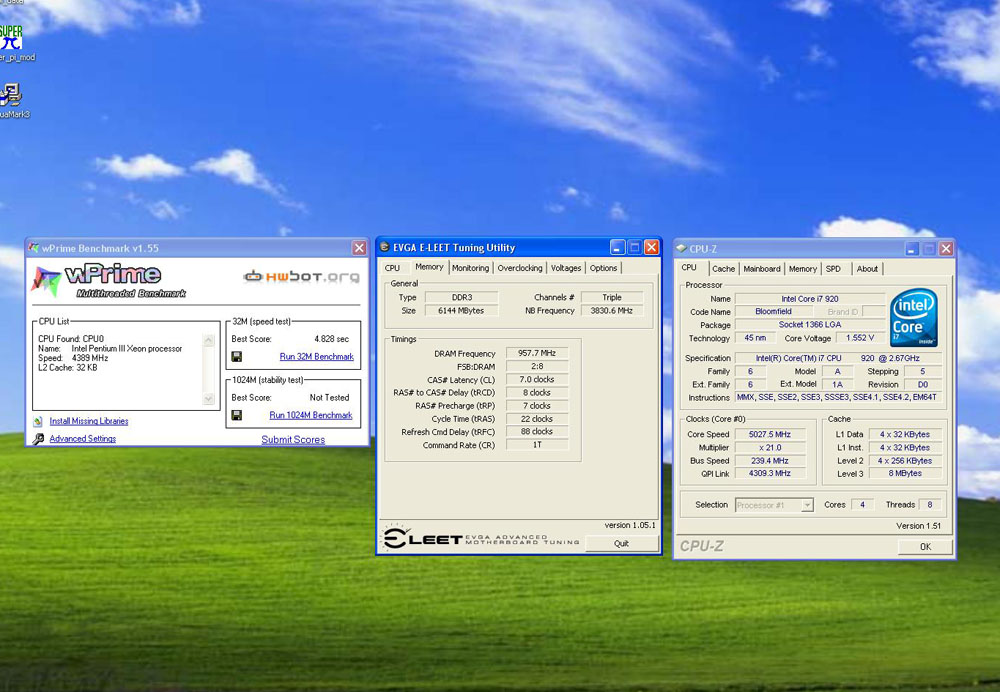Click the wPrime title bar icon
This screenshot has height=692, width=1000.
(x=34, y=247)
